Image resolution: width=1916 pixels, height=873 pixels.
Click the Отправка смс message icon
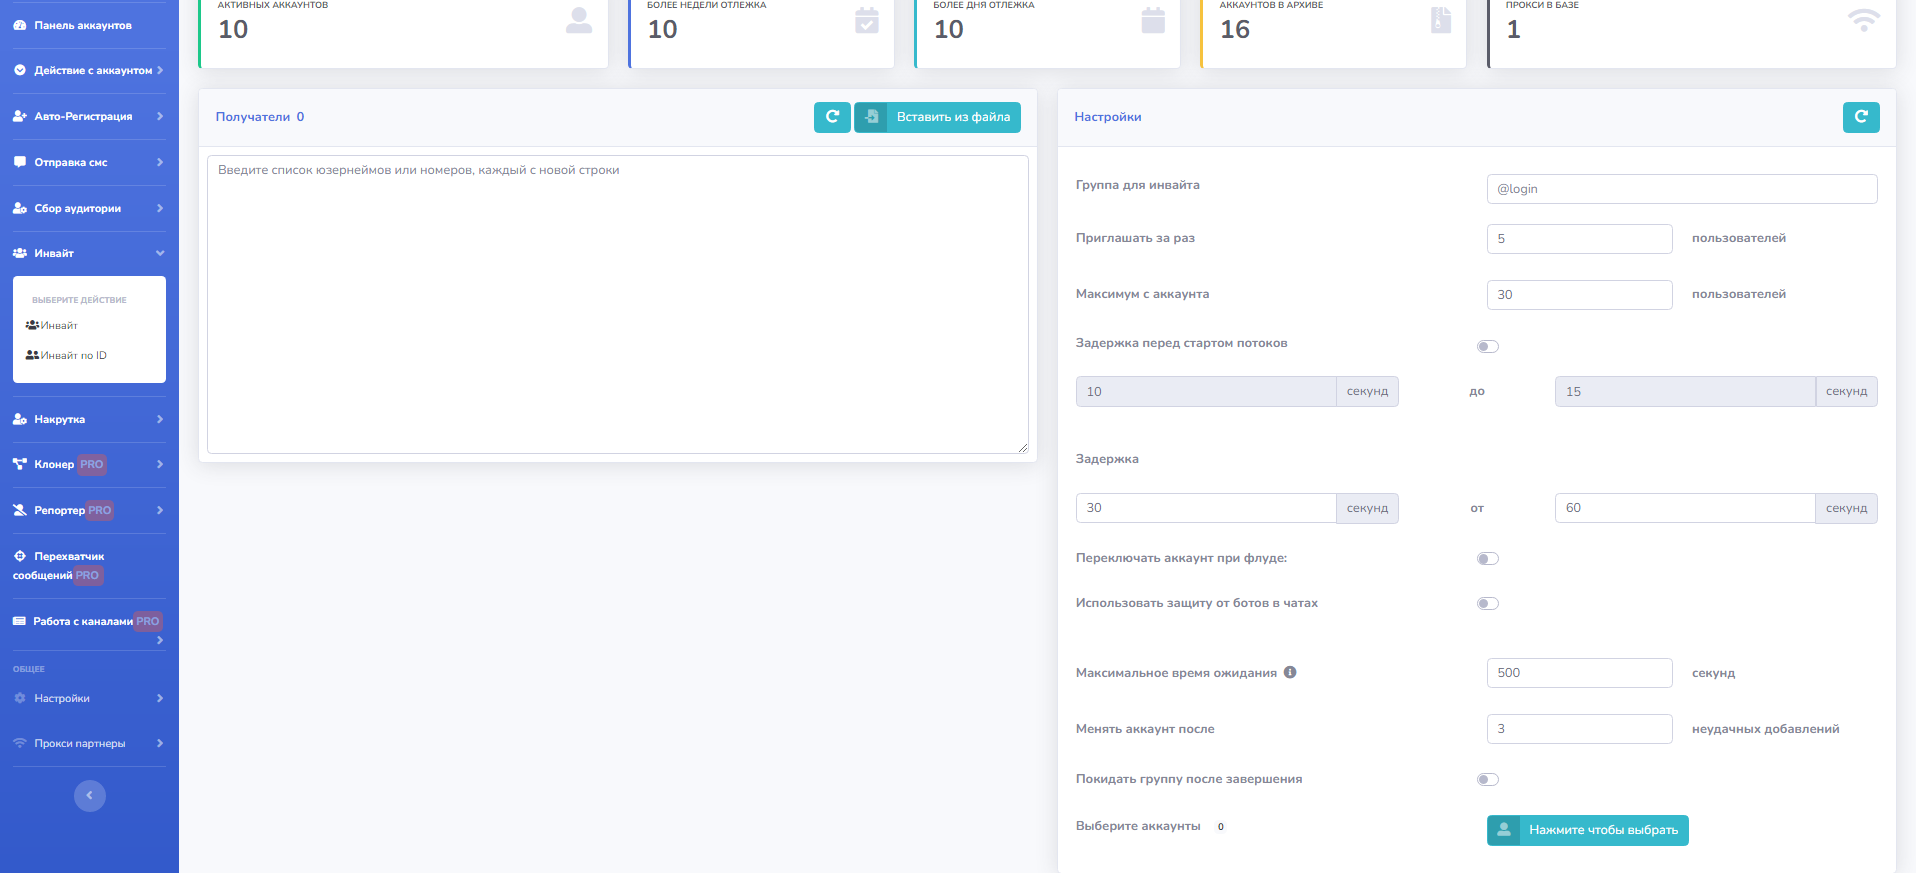[20, 162]
